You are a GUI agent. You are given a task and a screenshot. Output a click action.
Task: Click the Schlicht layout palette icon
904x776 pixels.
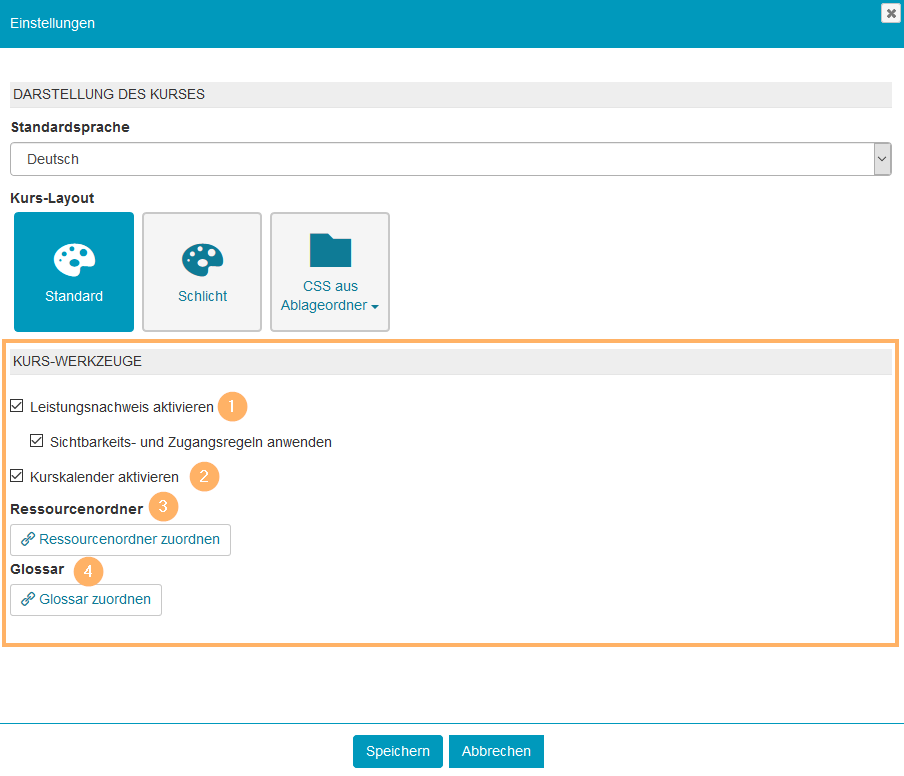pos(202,259)
